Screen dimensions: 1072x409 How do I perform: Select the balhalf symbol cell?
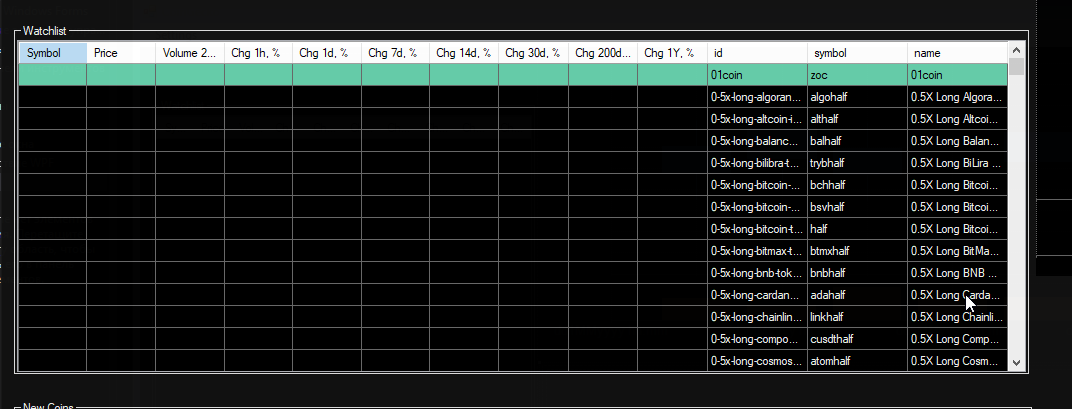coord(857,141)
